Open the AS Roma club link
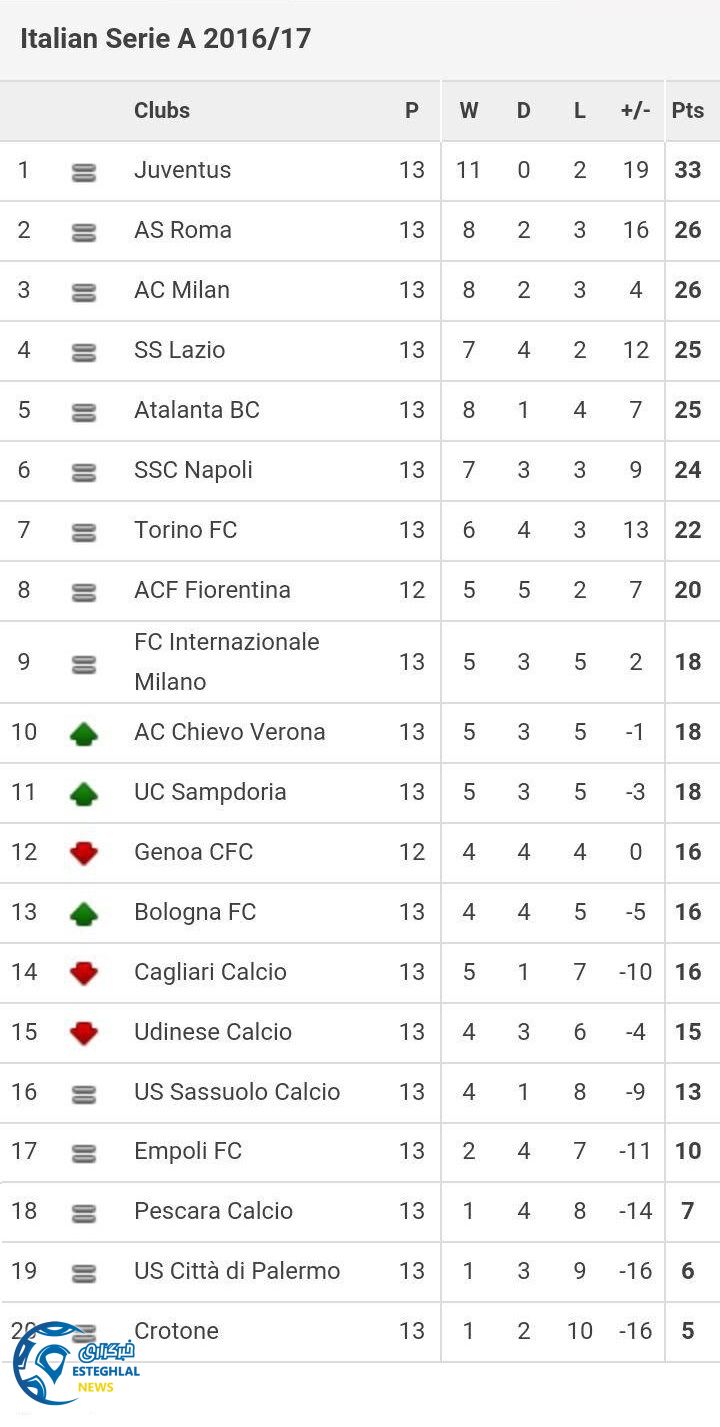 [183, 230]
